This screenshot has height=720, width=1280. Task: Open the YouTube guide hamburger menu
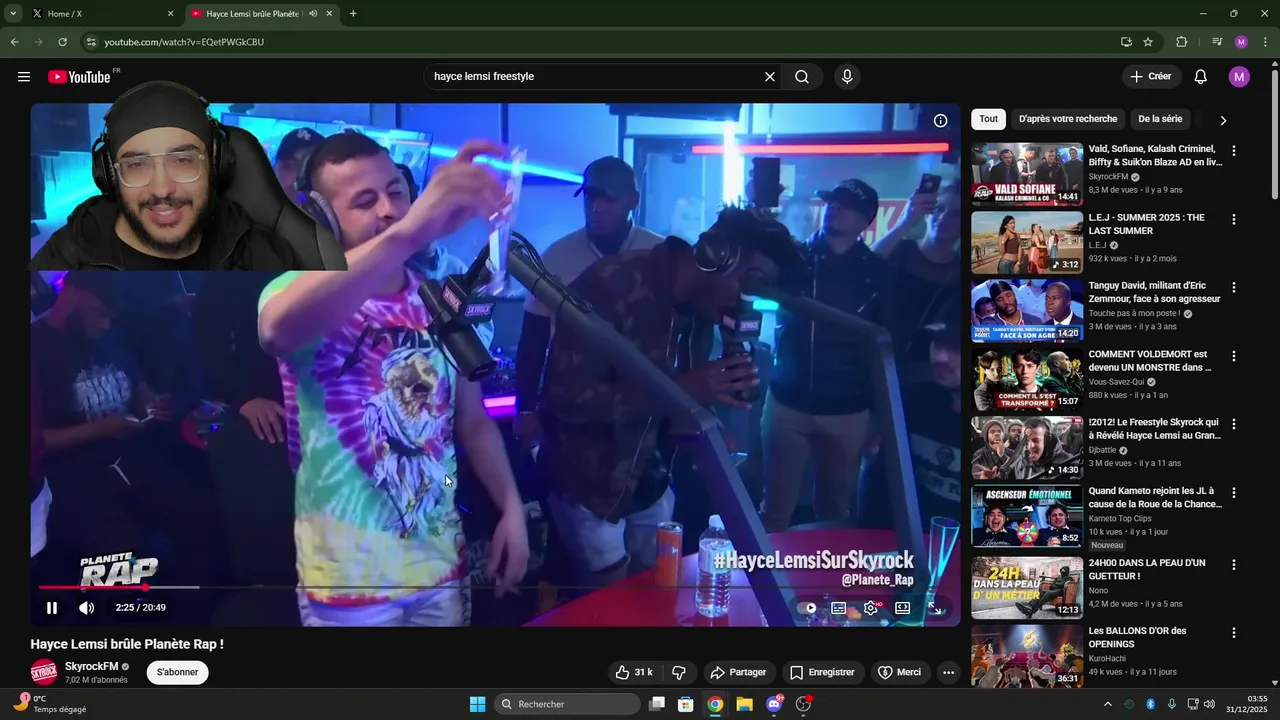point(24,77)
